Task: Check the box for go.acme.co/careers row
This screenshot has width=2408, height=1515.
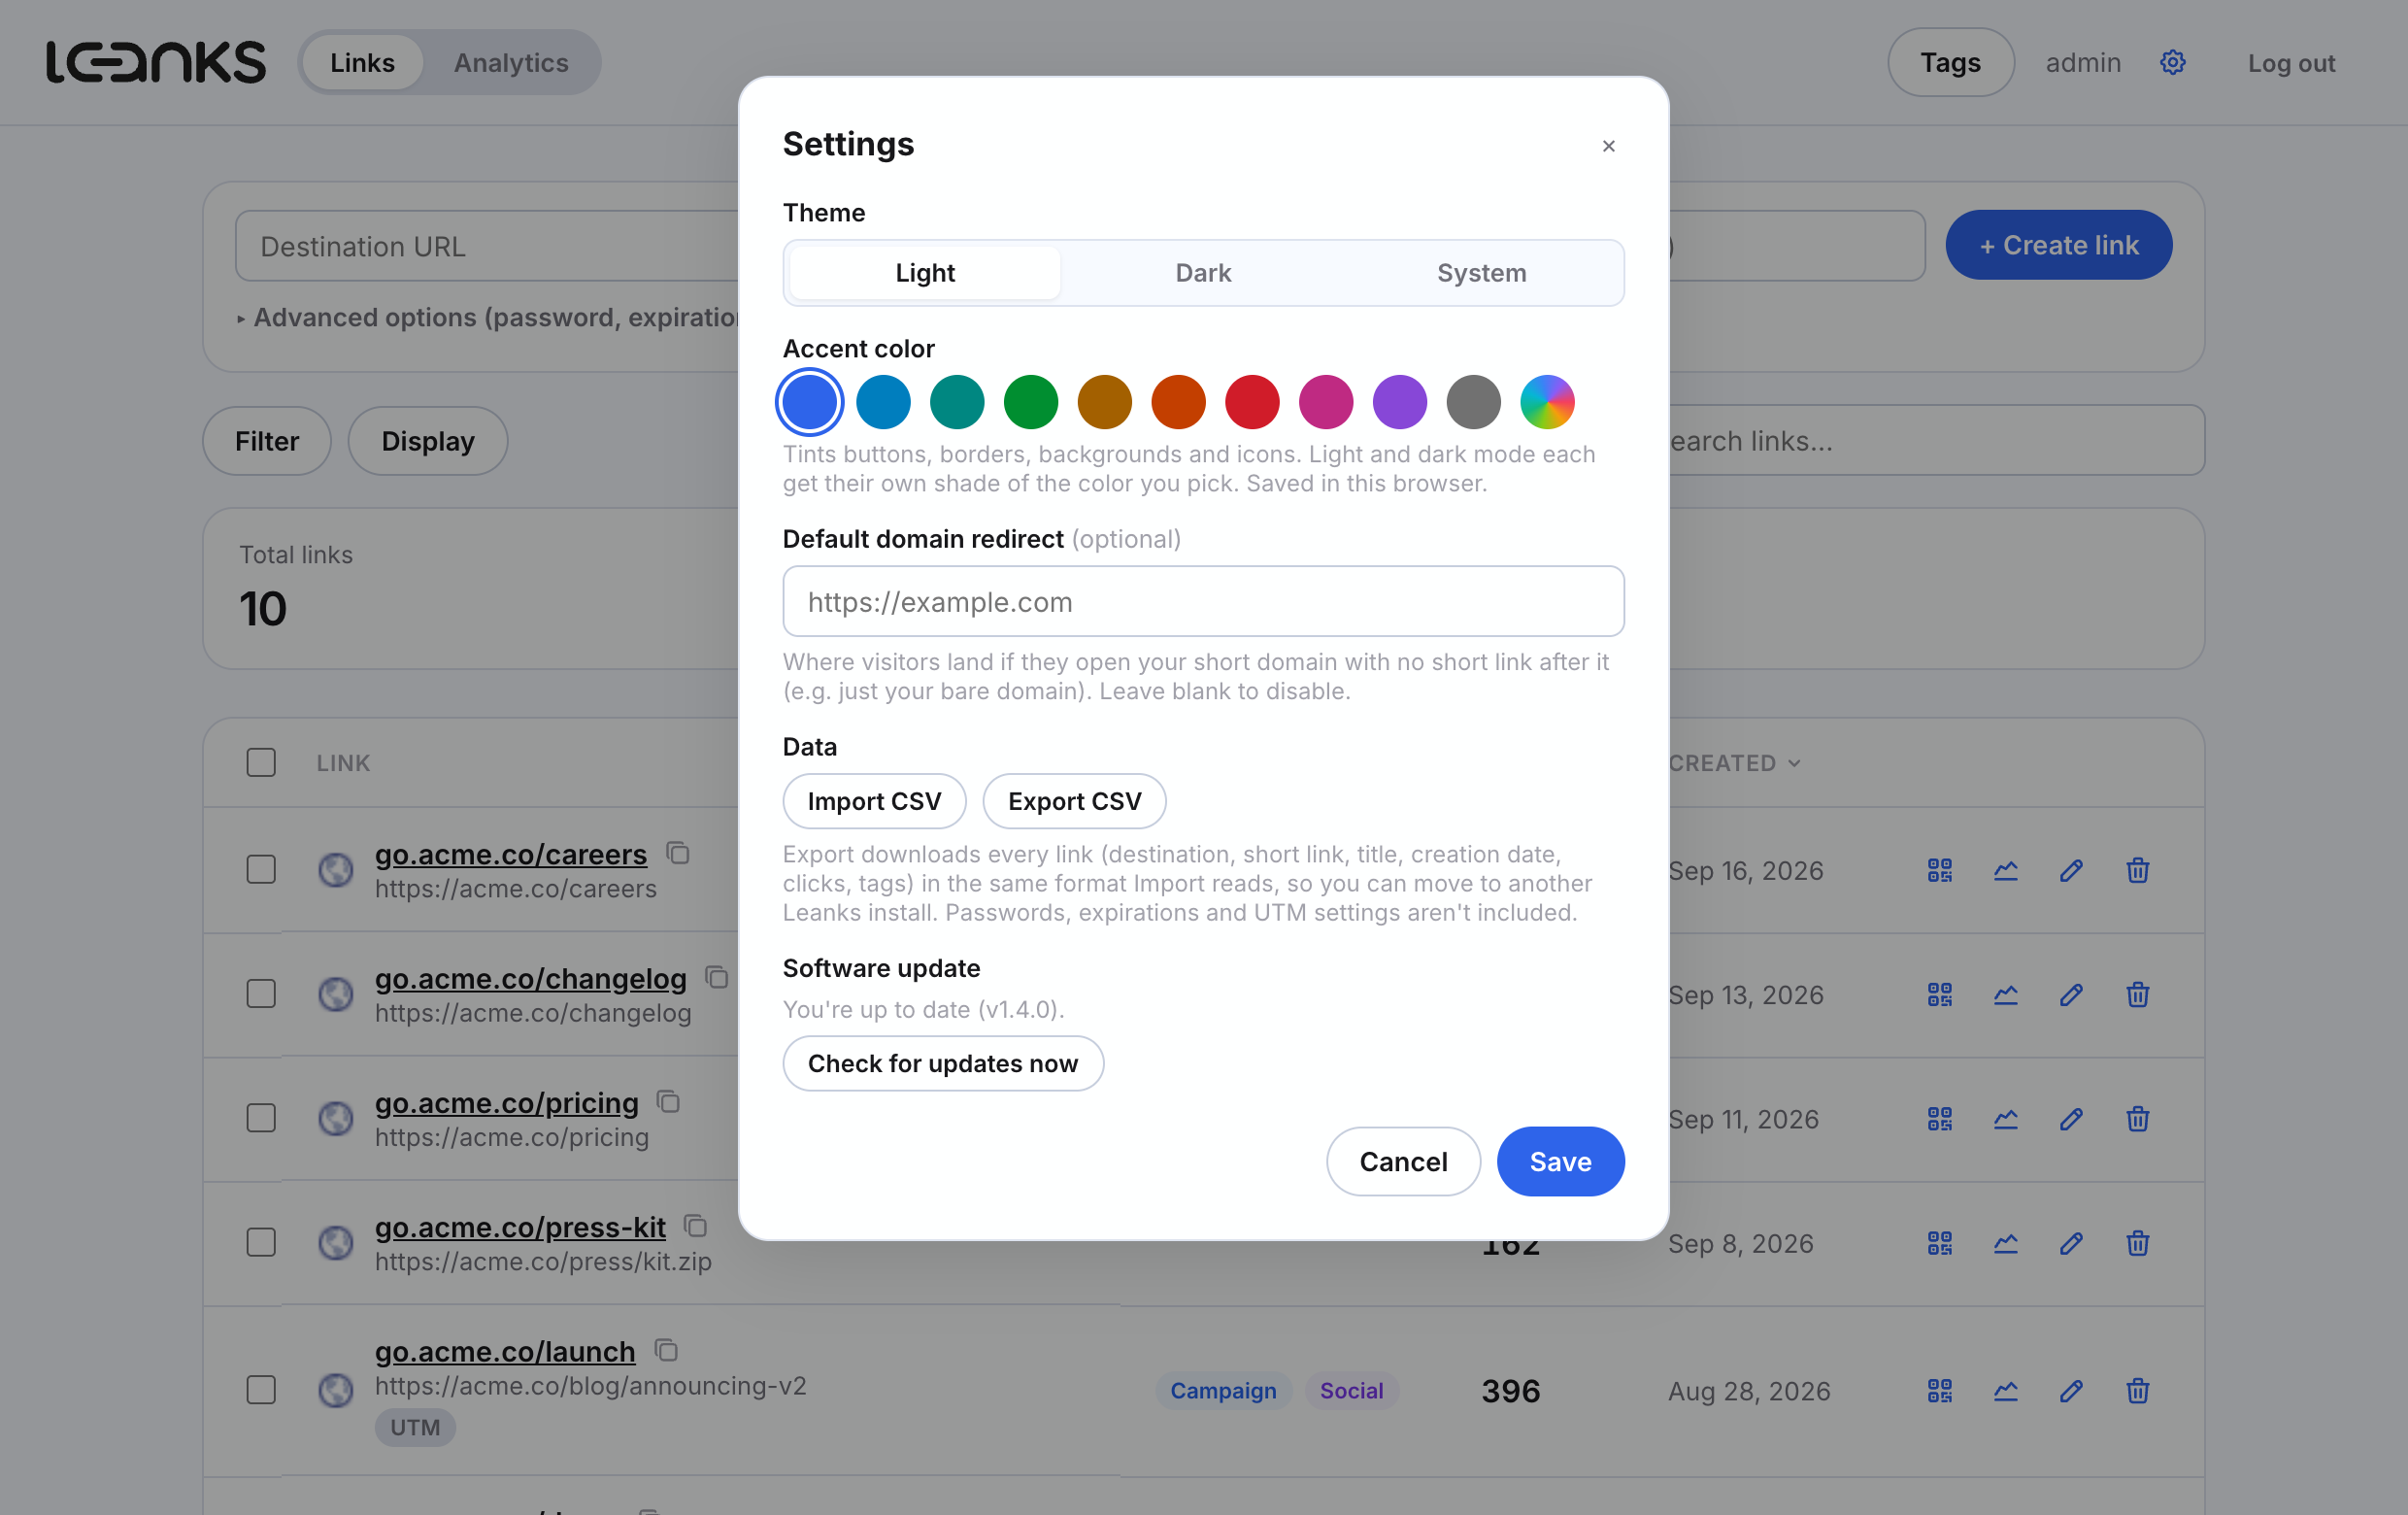Action: 261,869
